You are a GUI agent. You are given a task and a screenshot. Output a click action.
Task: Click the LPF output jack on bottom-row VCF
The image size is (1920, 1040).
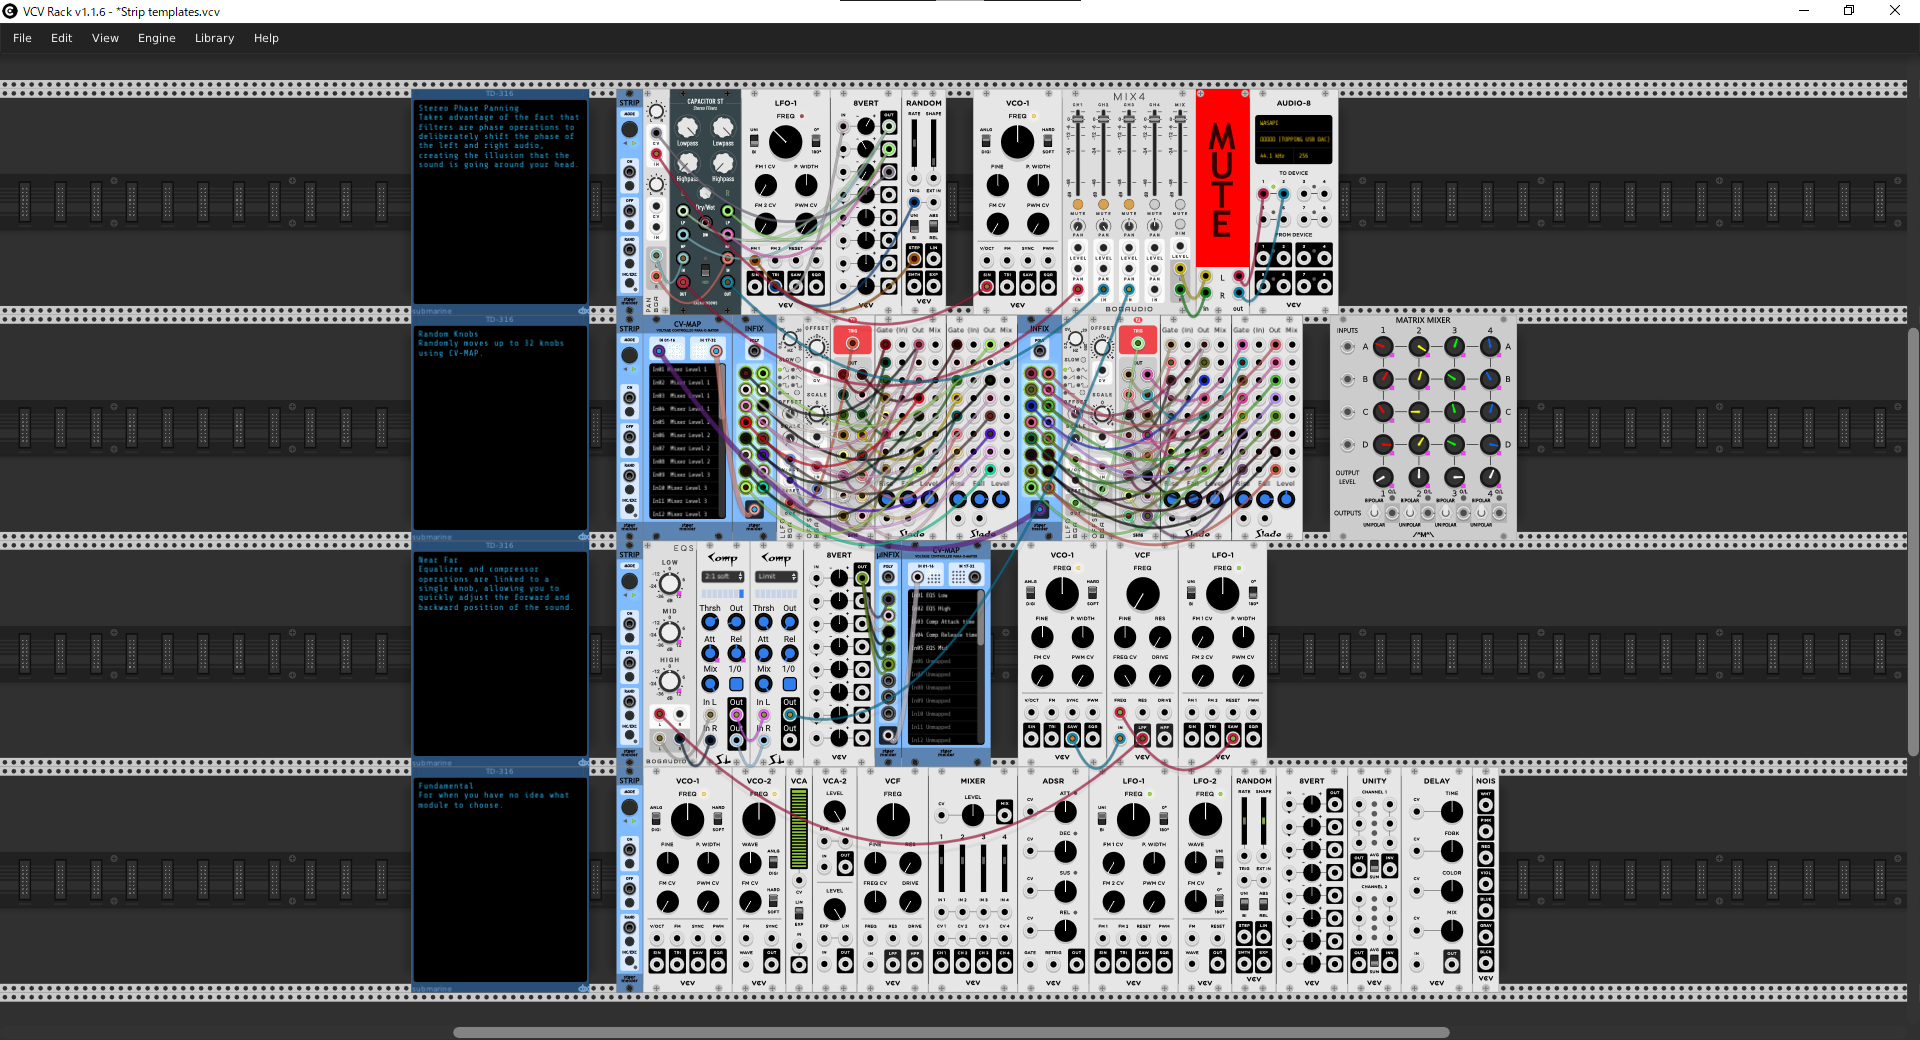point(893,963)
